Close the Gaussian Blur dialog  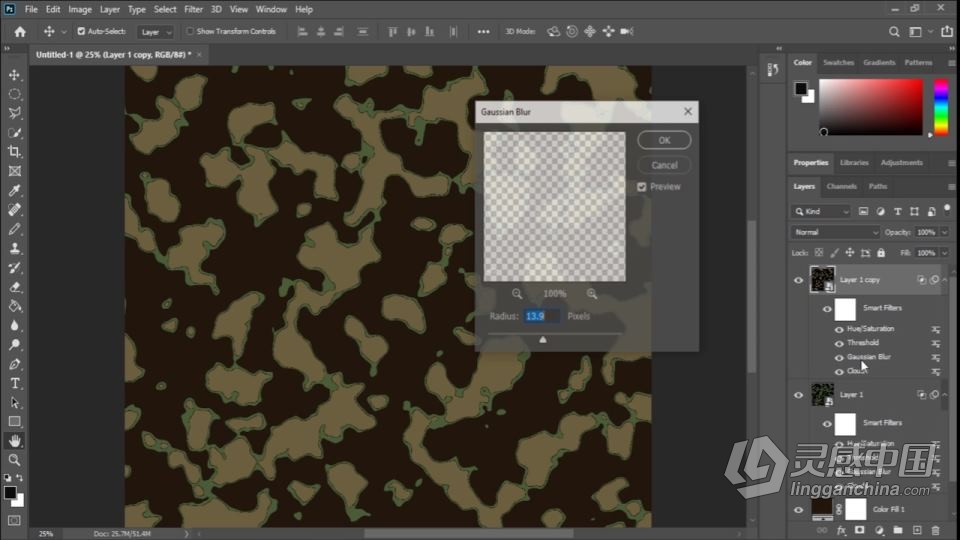pos(688,111)
